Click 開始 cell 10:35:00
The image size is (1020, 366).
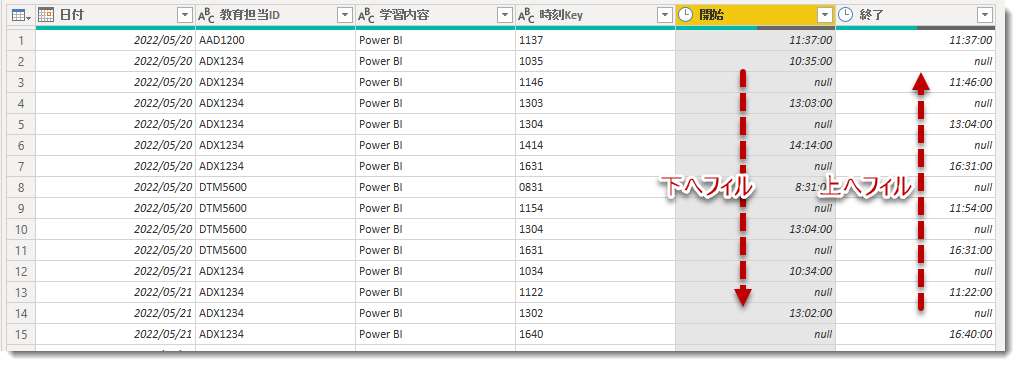755,61
